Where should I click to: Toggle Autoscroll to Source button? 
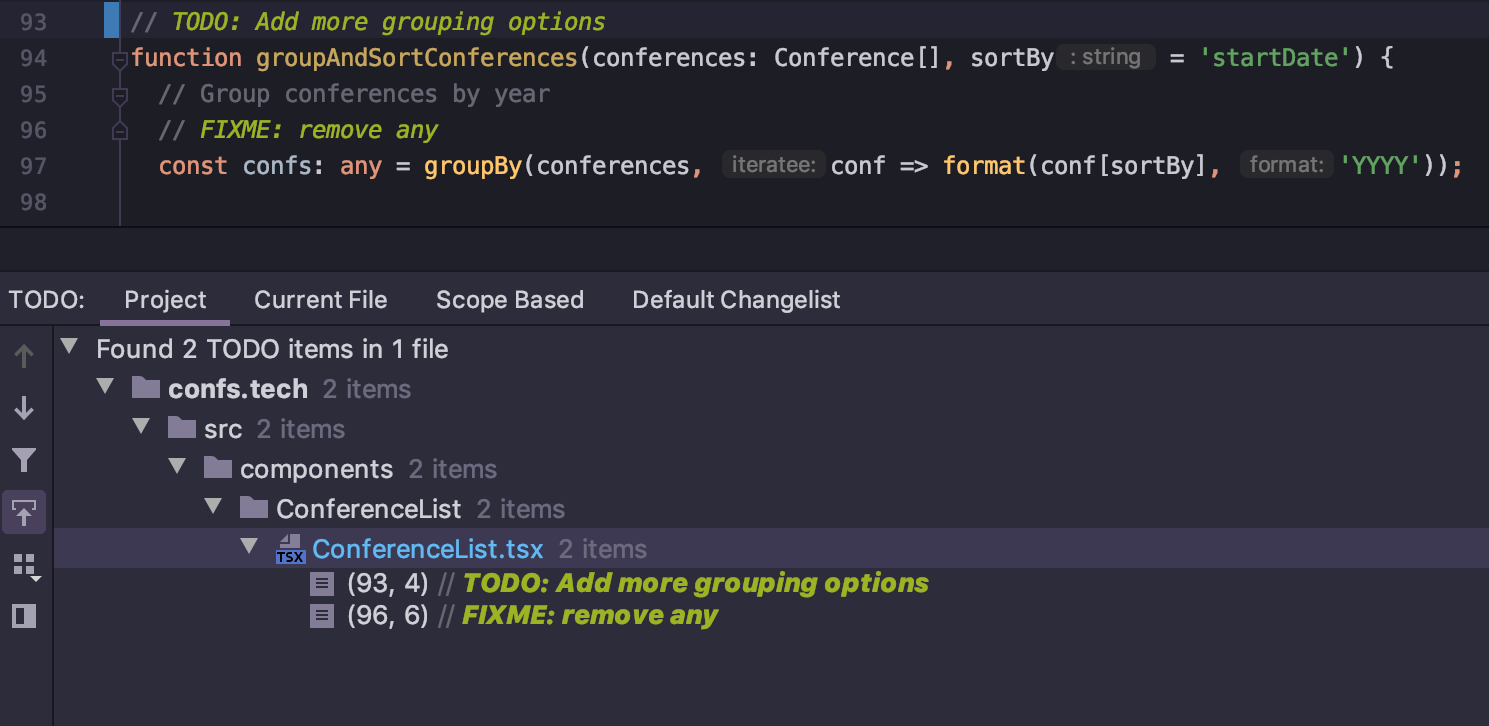(x=24, y=513)
